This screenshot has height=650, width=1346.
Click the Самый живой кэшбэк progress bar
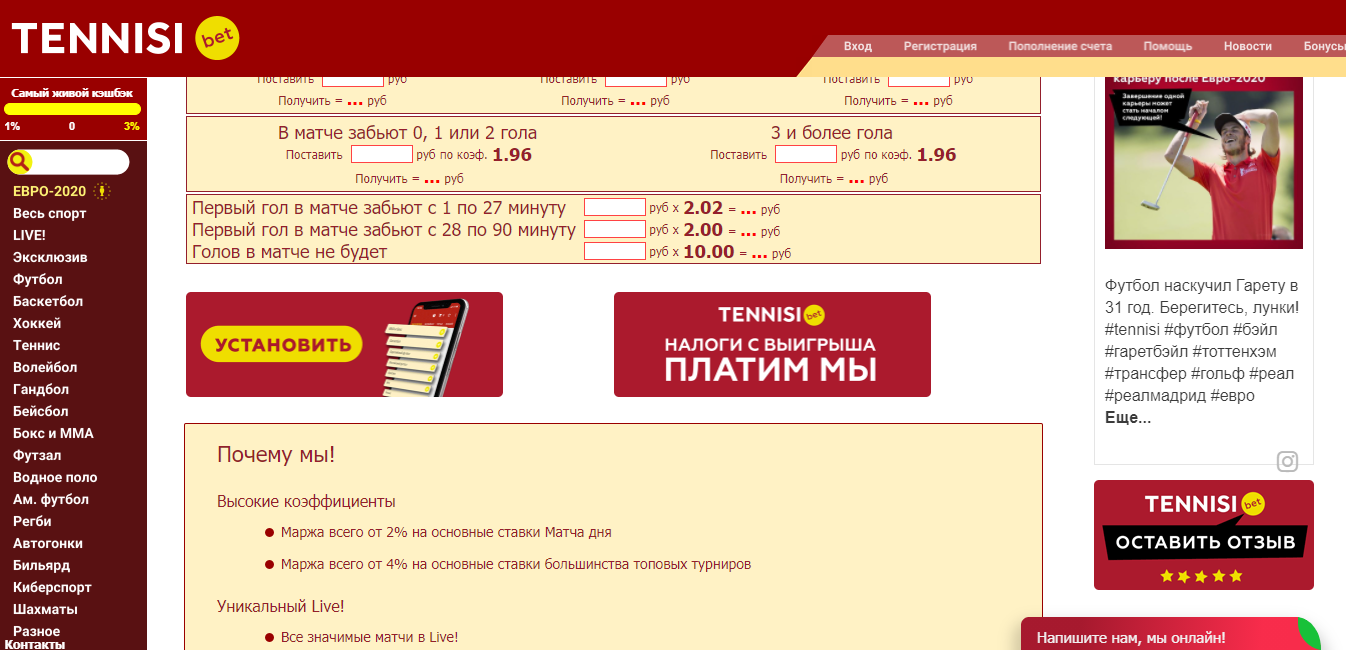click(72, 109)
